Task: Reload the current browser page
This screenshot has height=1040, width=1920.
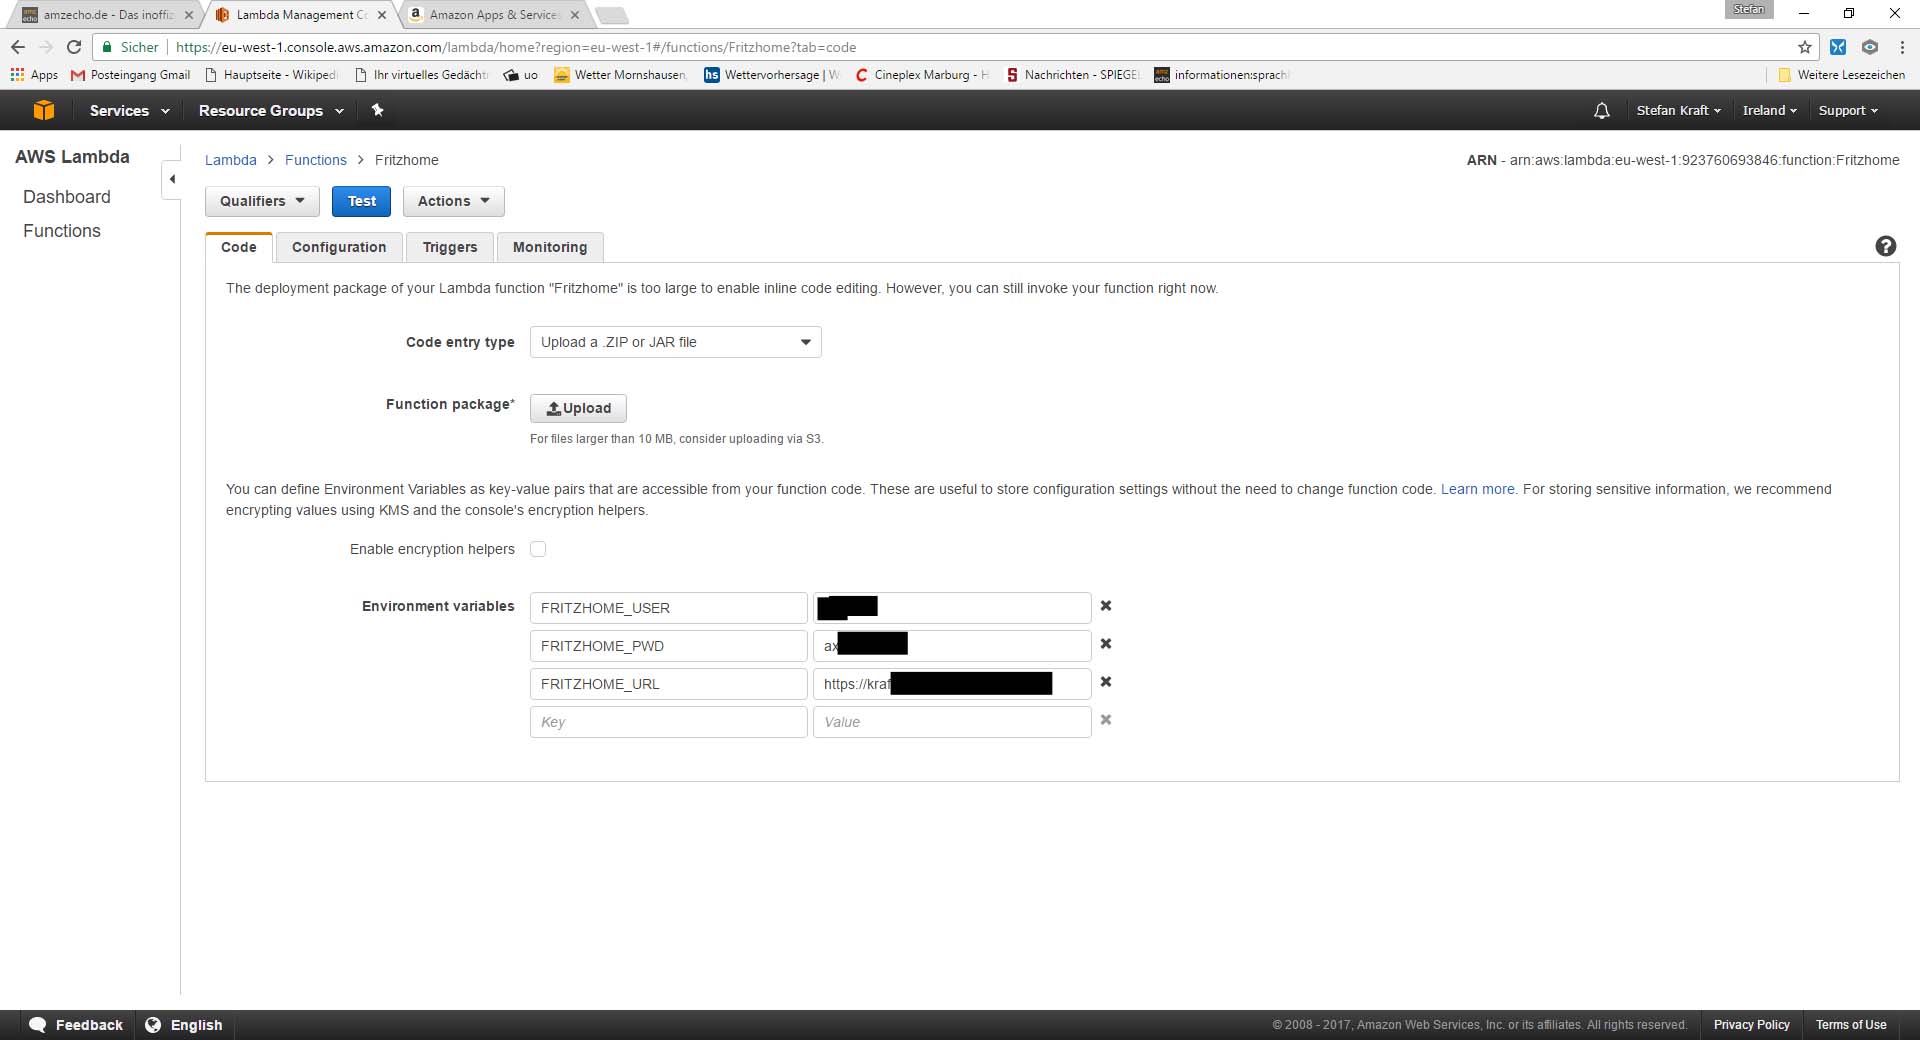Action: click(x=74, y=47)
